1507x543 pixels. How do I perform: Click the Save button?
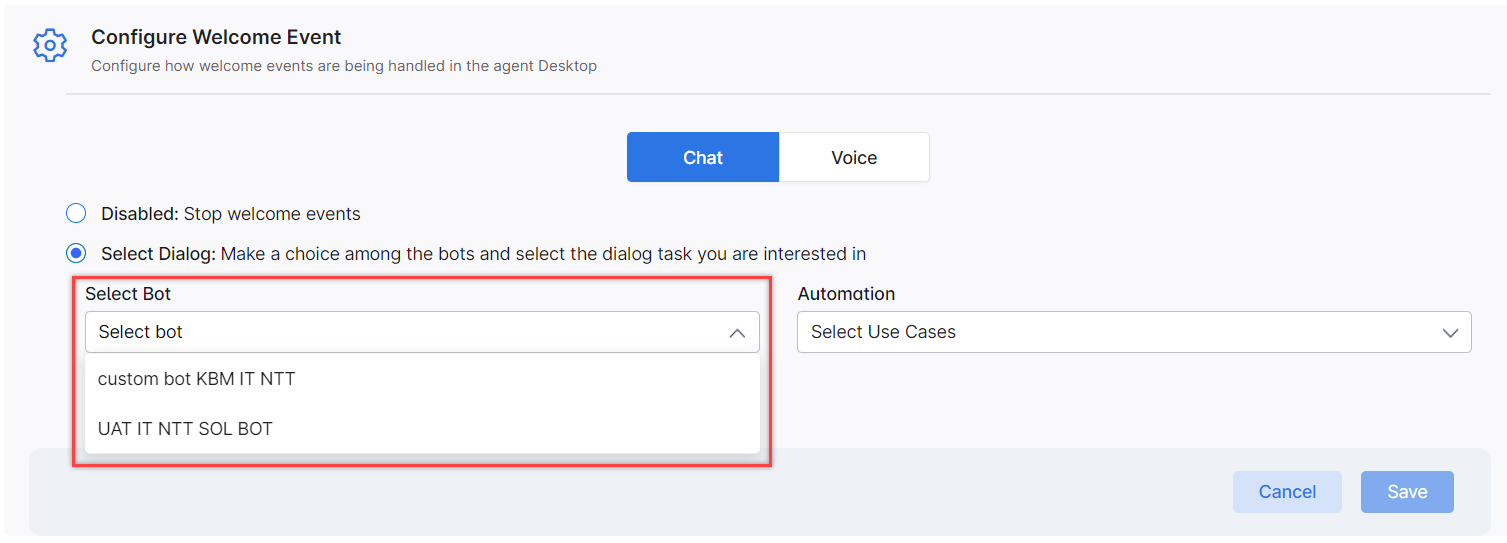pyautogui.click(x=1407, y=492)
